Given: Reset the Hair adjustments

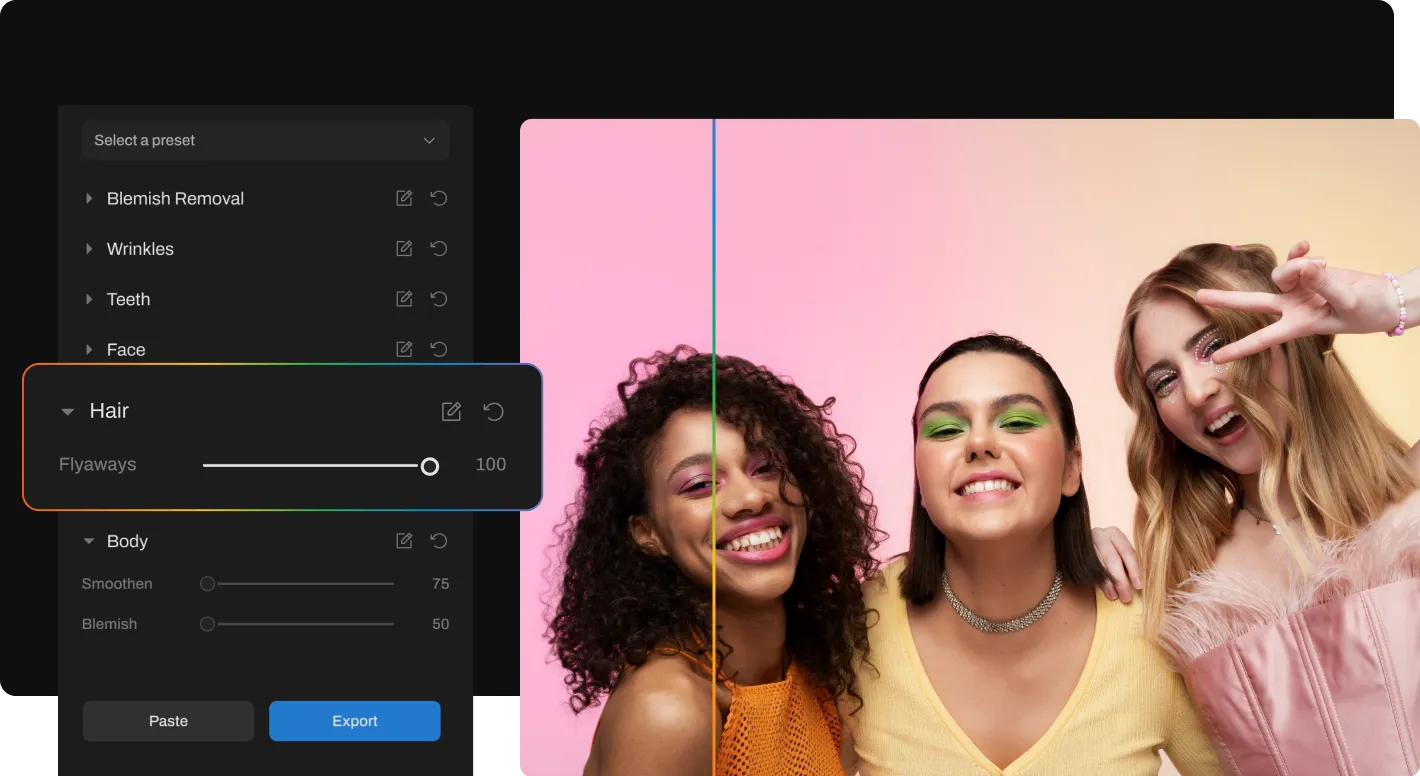Looking at the screenshot, I should 493,411.
